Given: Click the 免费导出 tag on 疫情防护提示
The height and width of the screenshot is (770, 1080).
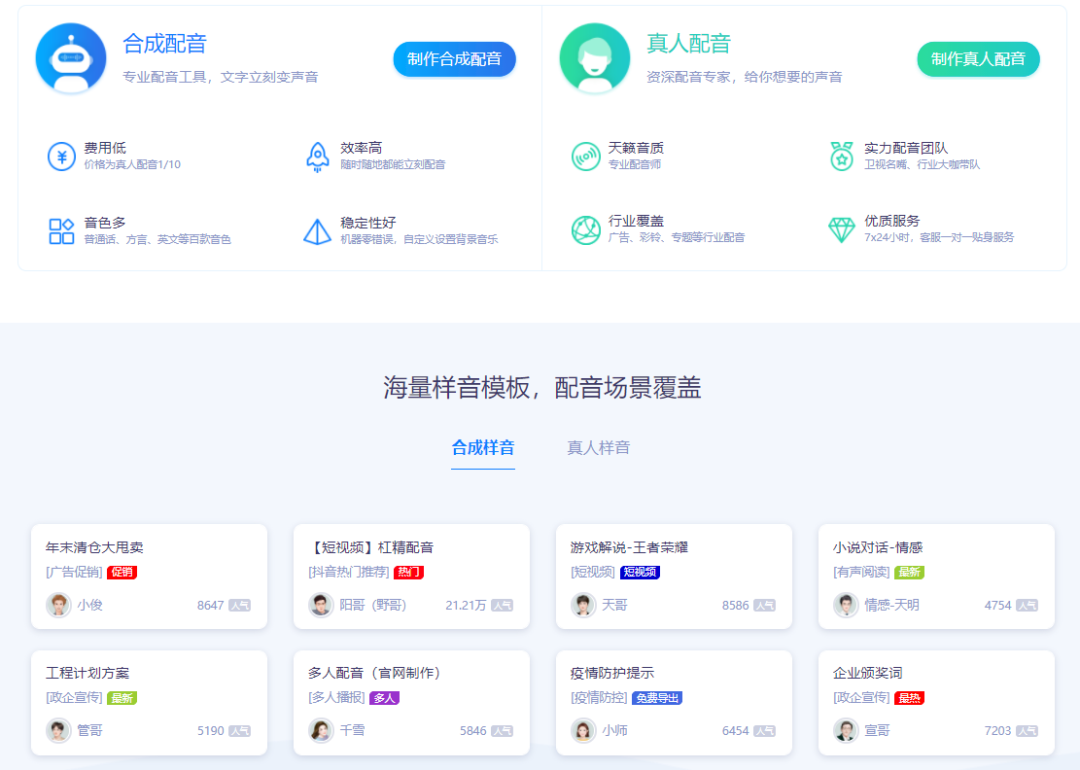Looking at the screenshot, I should tap(657, 698).
